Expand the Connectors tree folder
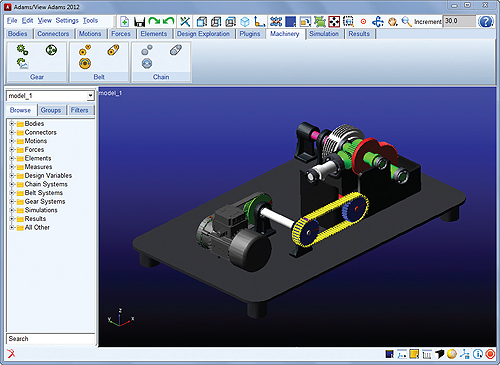This screenshot has height=365, width=500. tap(12, 132)
